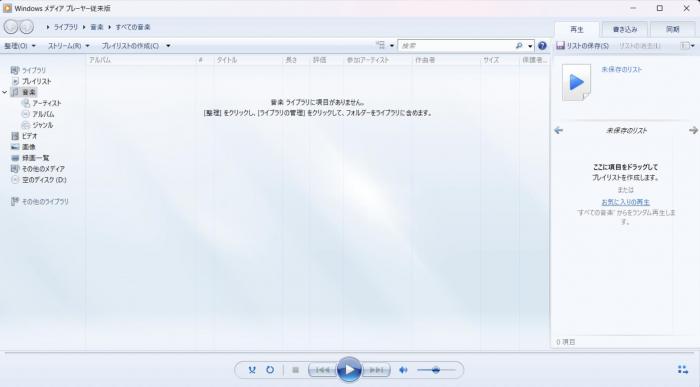Open the Help question mark icon
The image size is (700, 387).
542,46
